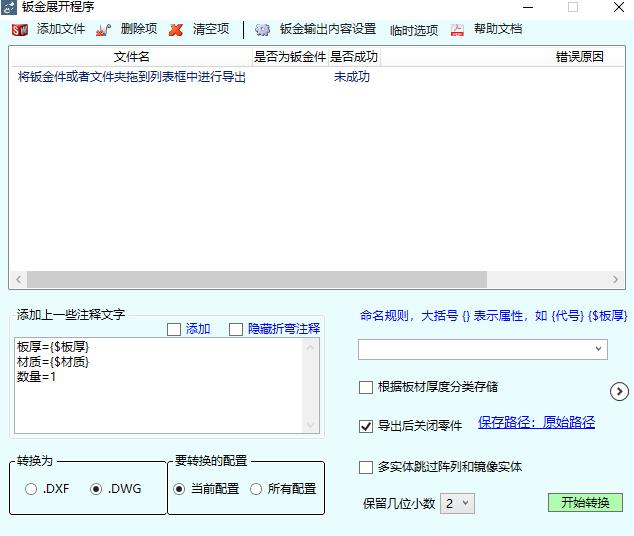This screenshot has width=634, height=536.
Task: Open 钣金输出内容设置
Action: pos(328,29)
